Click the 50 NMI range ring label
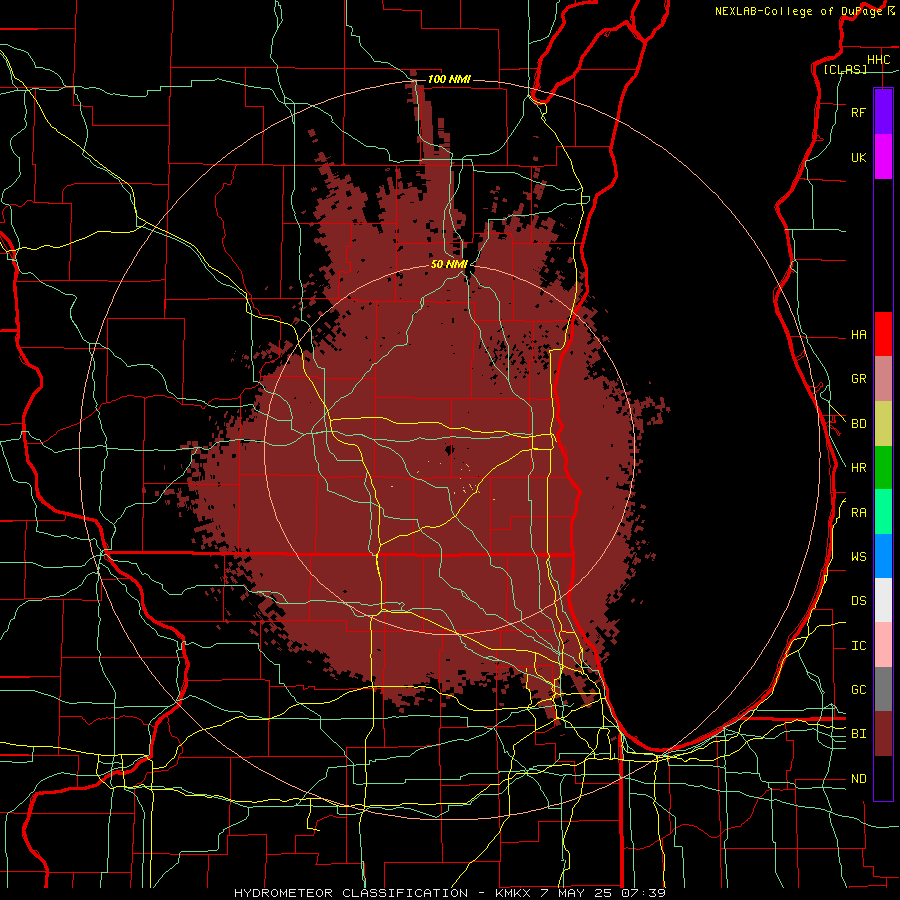 pyautogui.click(x=449, y=264)
